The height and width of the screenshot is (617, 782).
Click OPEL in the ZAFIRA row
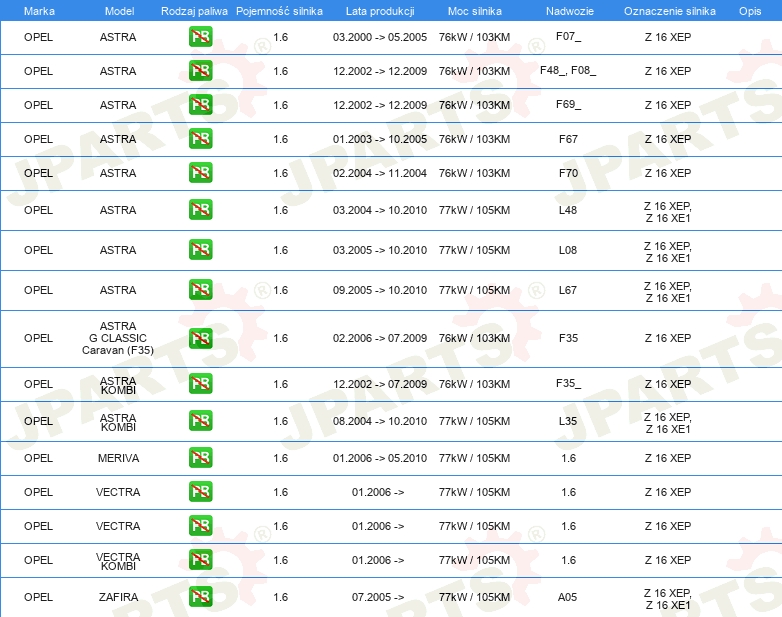pos(38,597)
